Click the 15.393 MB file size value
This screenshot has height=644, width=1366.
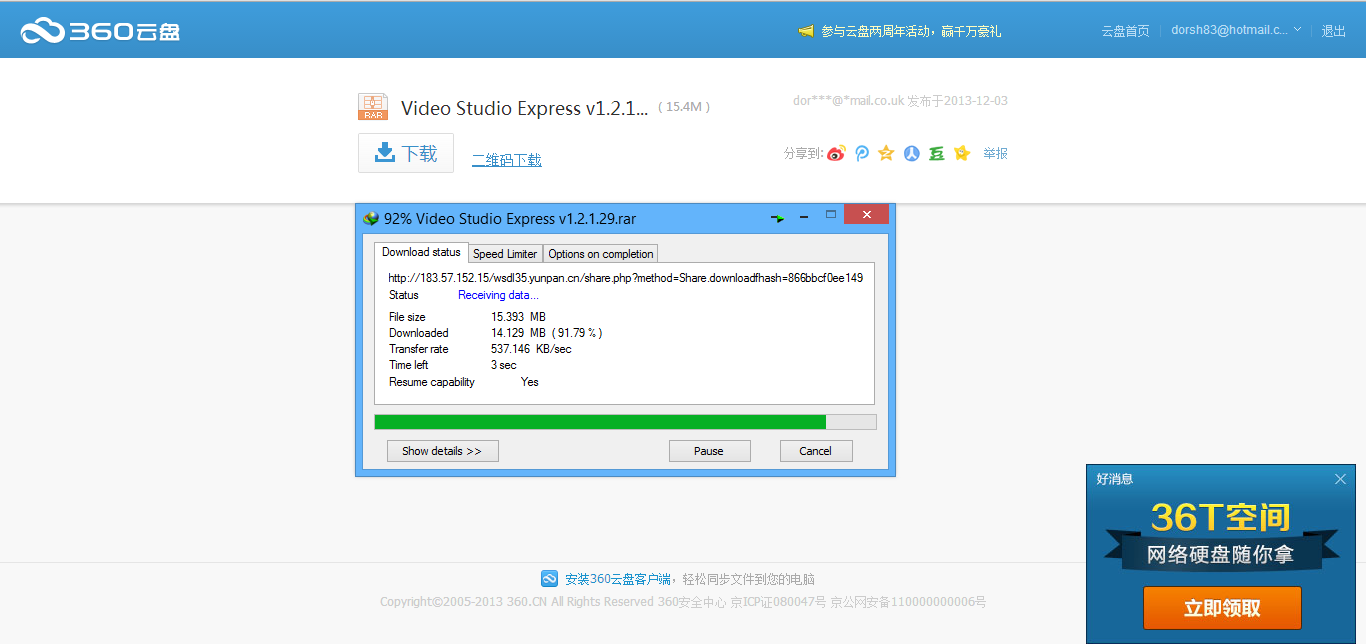pos(517,317)
